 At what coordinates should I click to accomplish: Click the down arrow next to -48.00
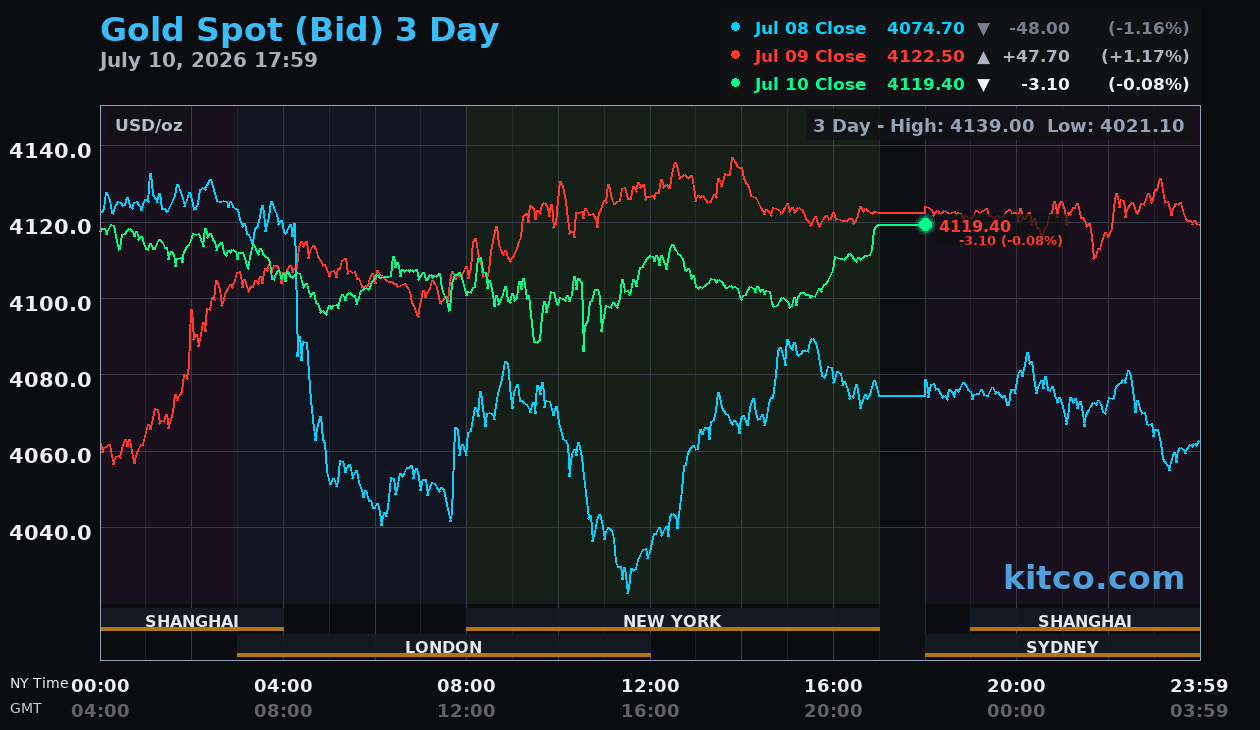tap(983, 29)
